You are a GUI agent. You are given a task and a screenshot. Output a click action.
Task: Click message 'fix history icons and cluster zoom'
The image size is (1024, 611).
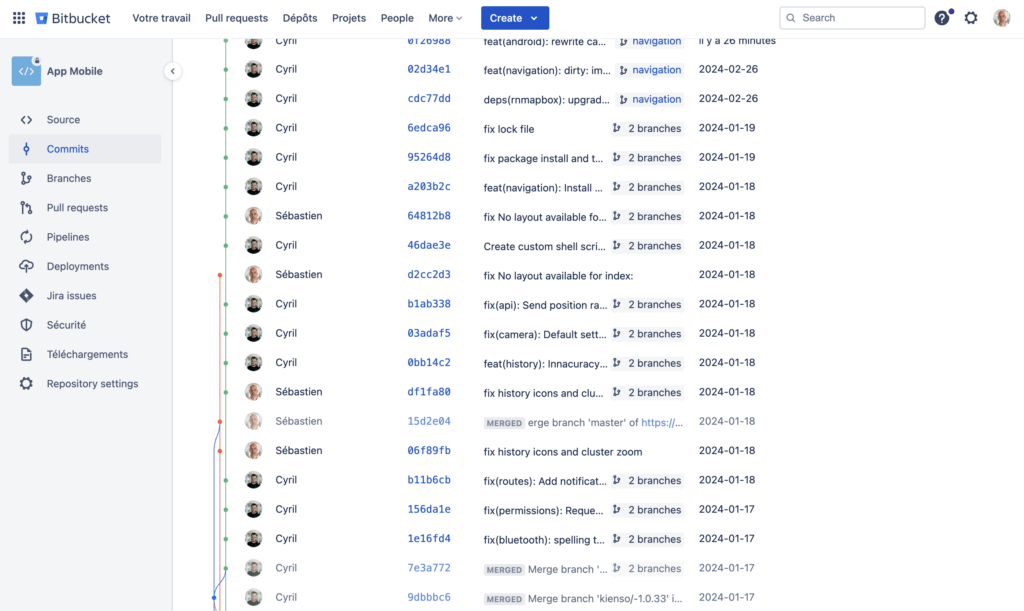click(x=563, y=452)
